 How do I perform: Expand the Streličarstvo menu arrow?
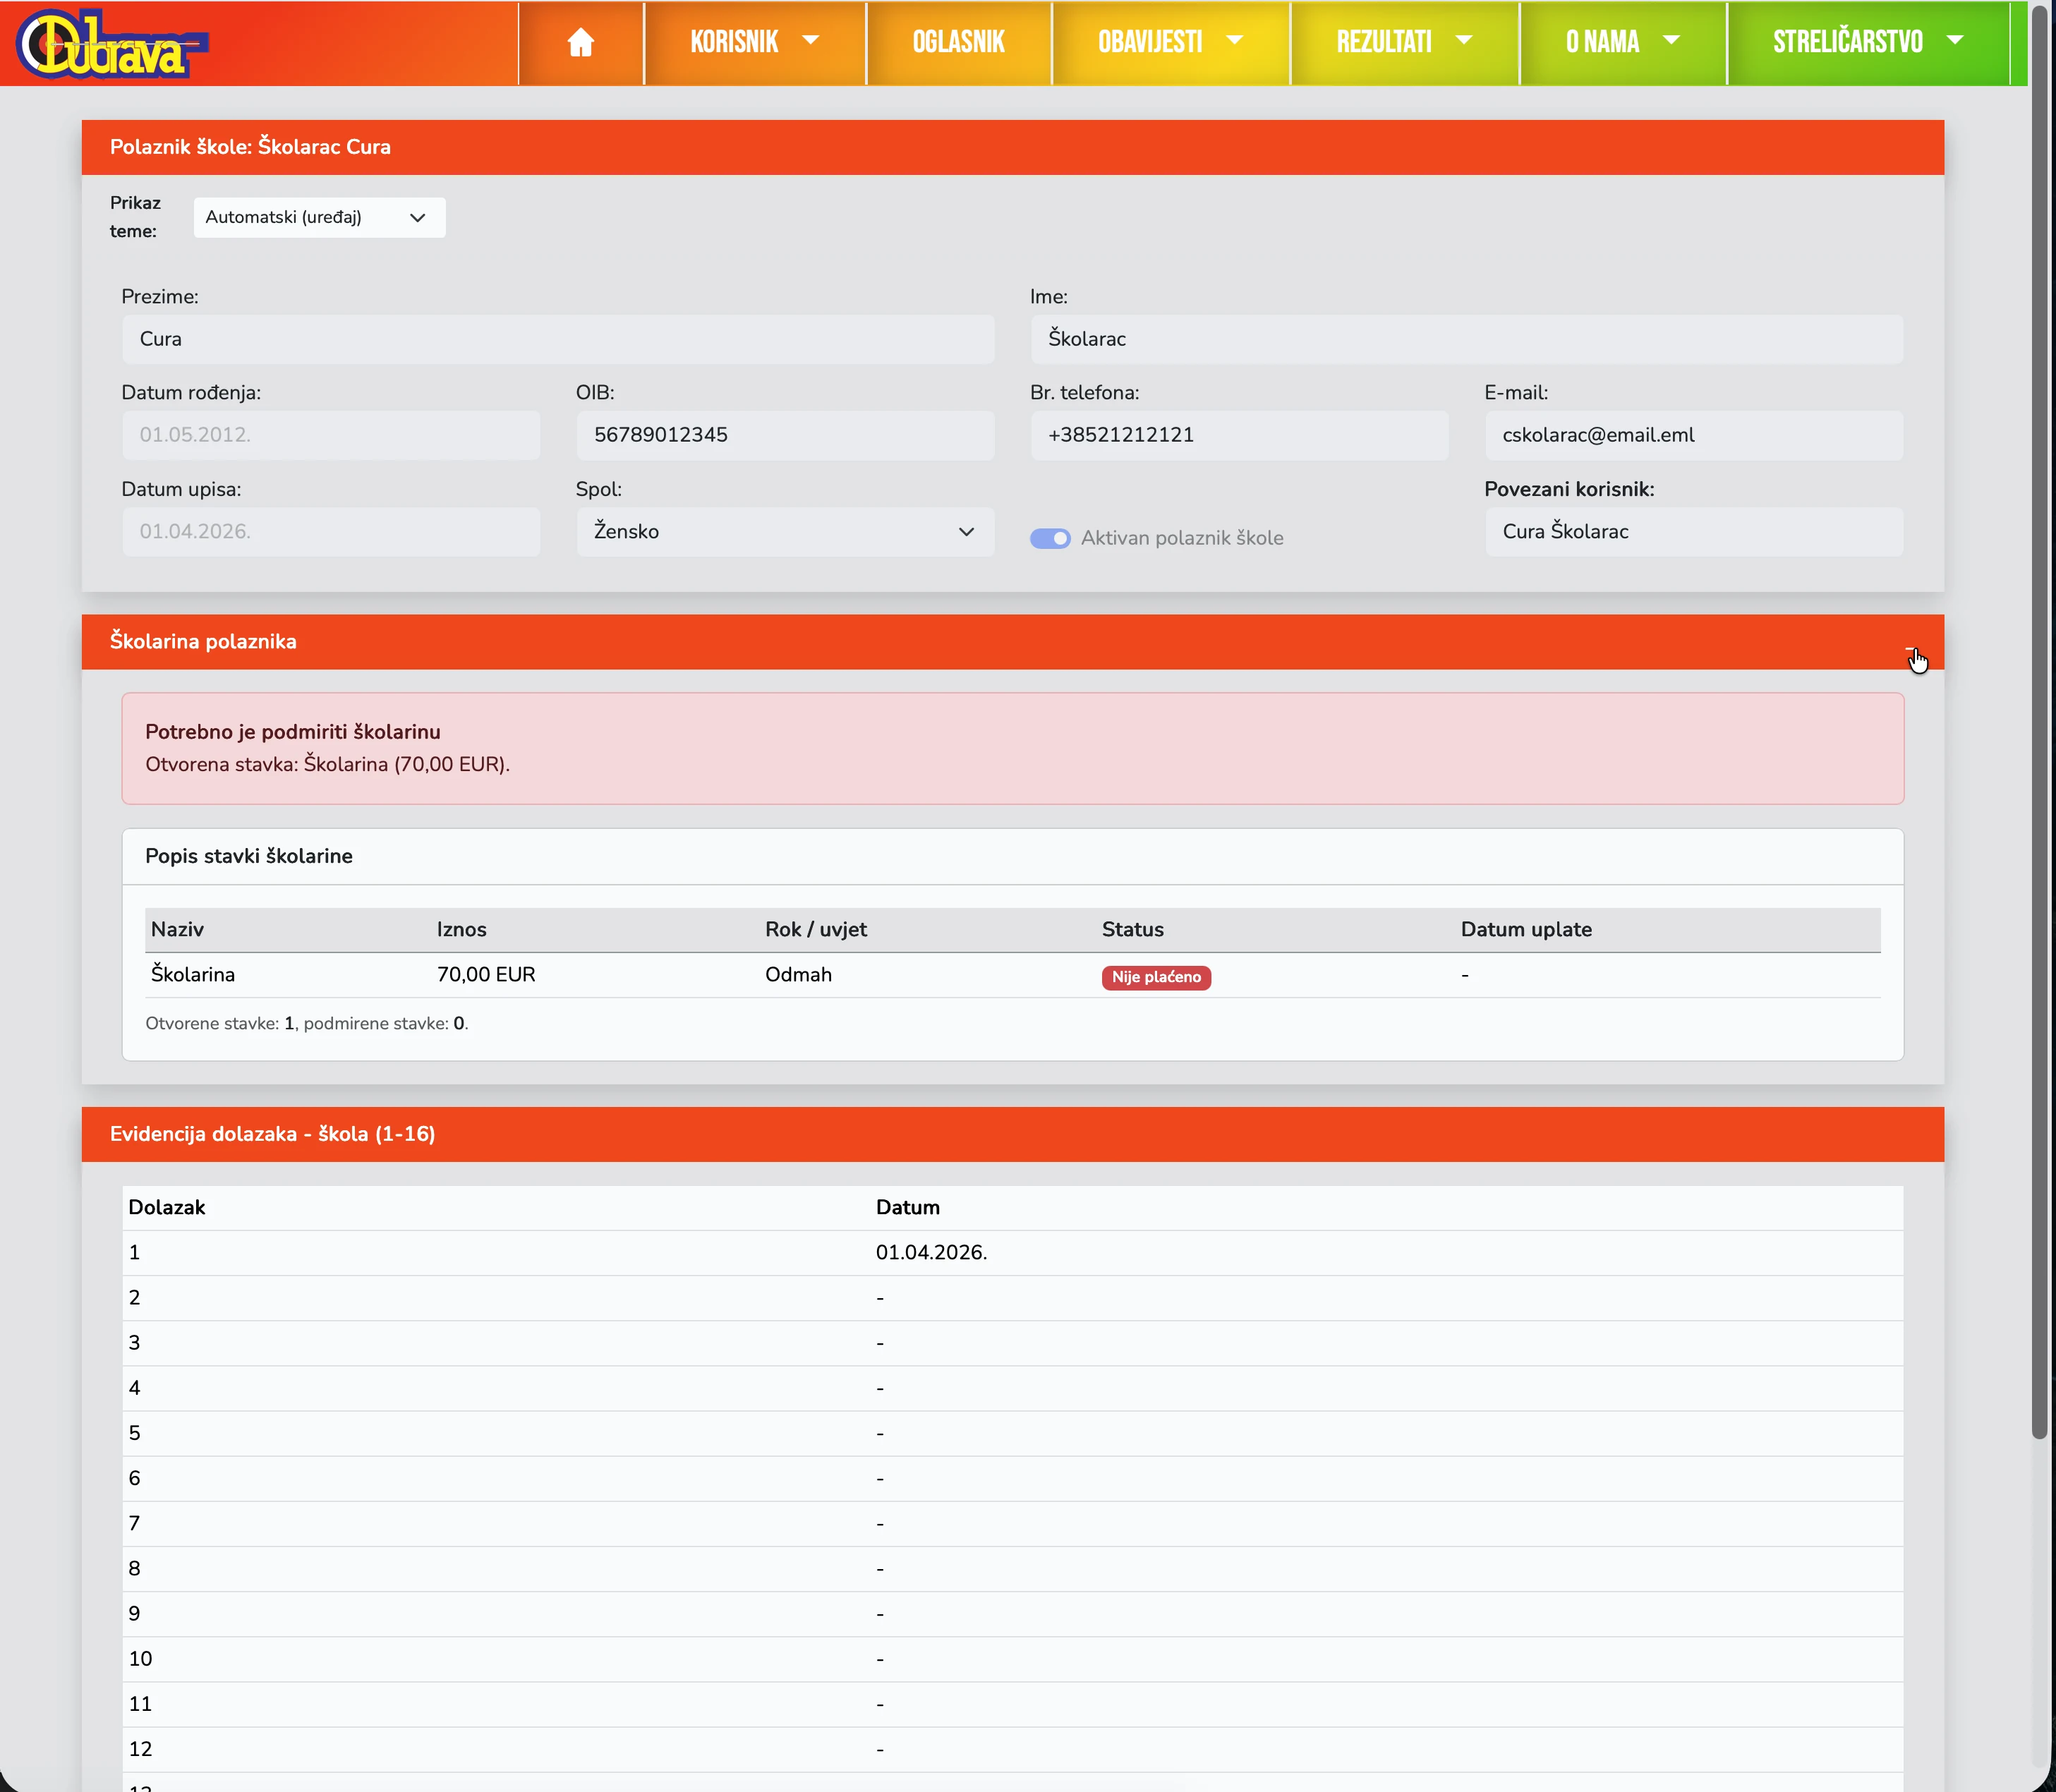point(1955,40)
